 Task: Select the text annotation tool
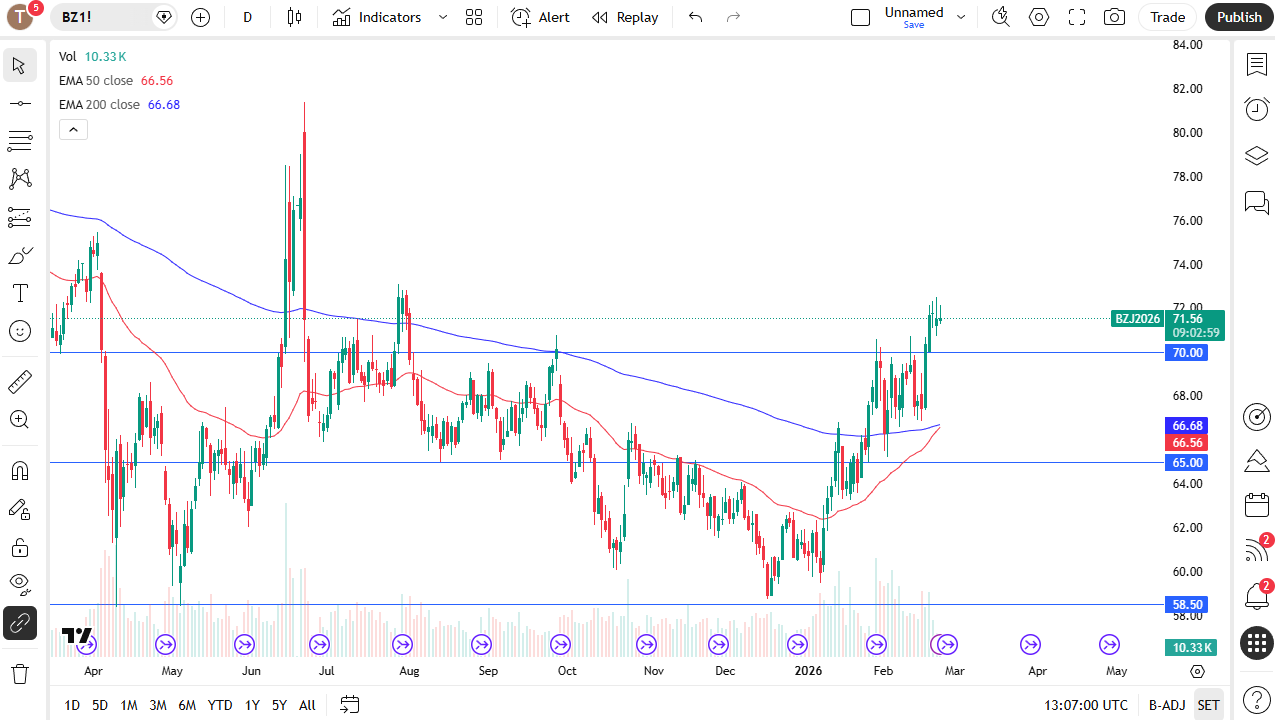[x=19, y=293]
